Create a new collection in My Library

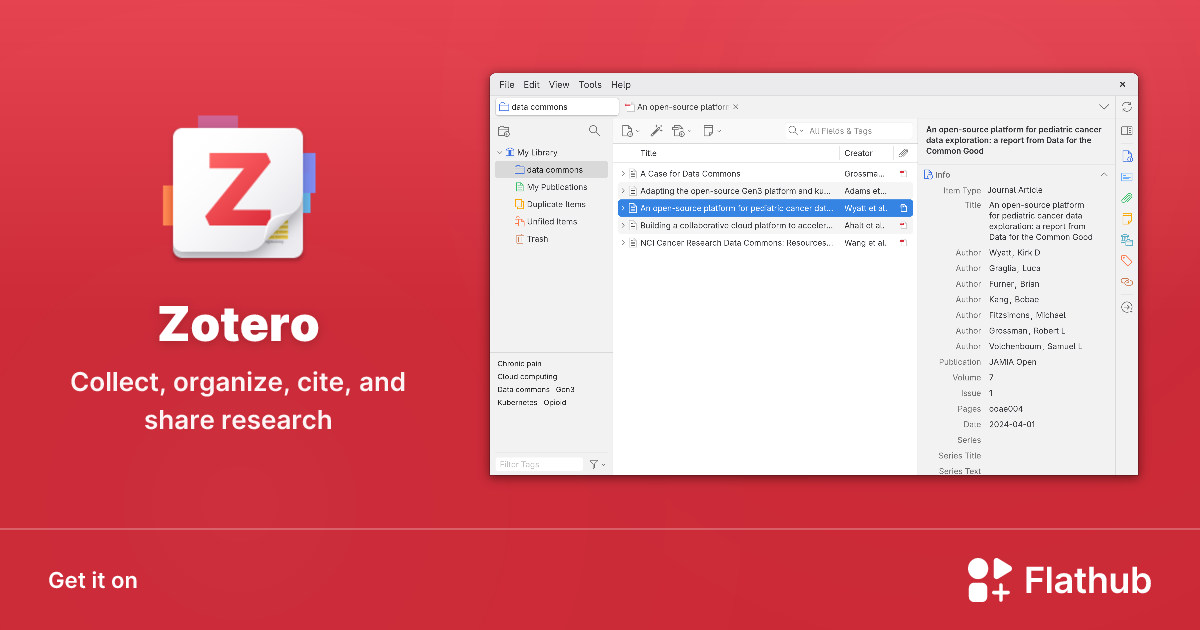pyautogui.click(x=503, y=131)
